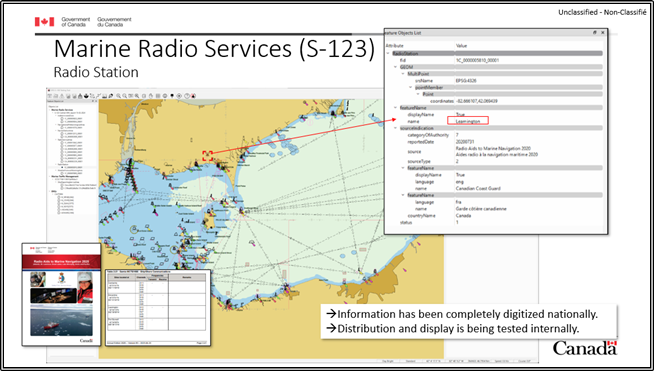Collapse the MultiPoint node
The image size is (654, 371).
(x=403, y=74)
